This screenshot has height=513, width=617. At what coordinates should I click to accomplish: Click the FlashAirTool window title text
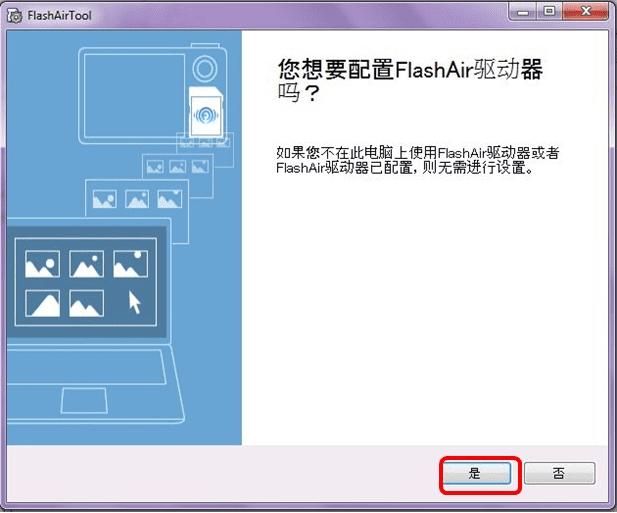pyautogui.click(x=59, y=16)
